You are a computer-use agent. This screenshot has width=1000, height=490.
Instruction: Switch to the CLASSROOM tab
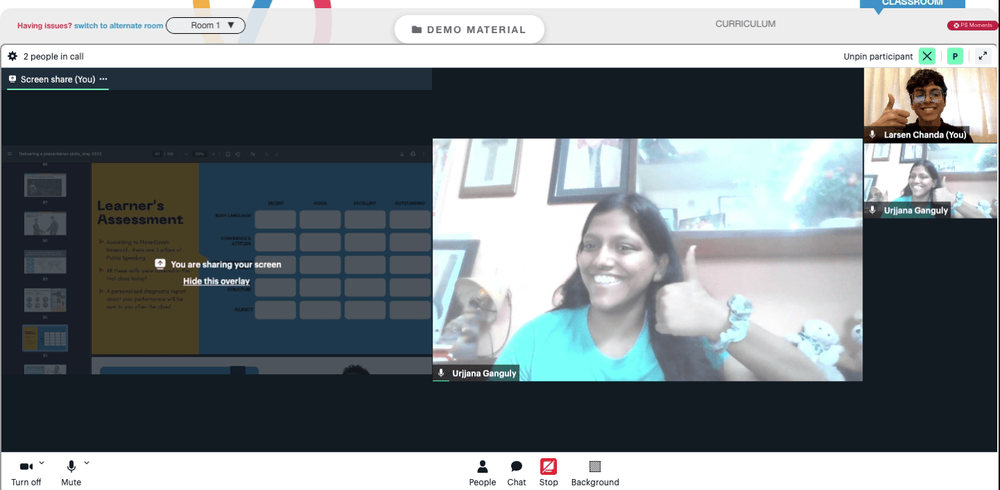[912, 3]
